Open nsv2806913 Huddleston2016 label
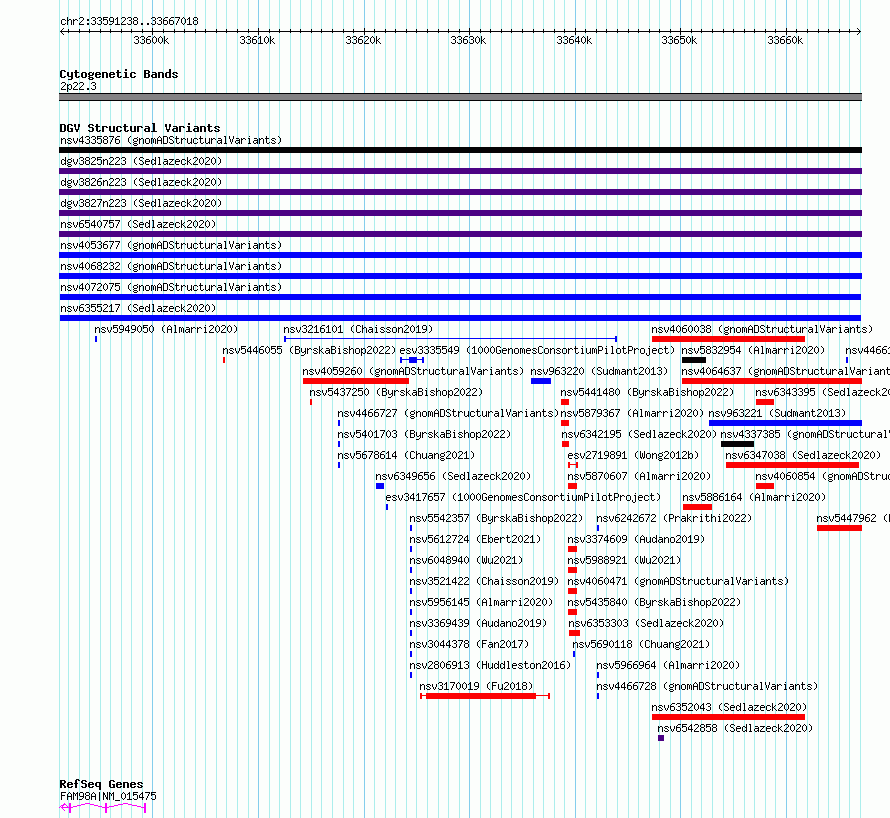This screenshot has height=818, width=890. point(490,665)
